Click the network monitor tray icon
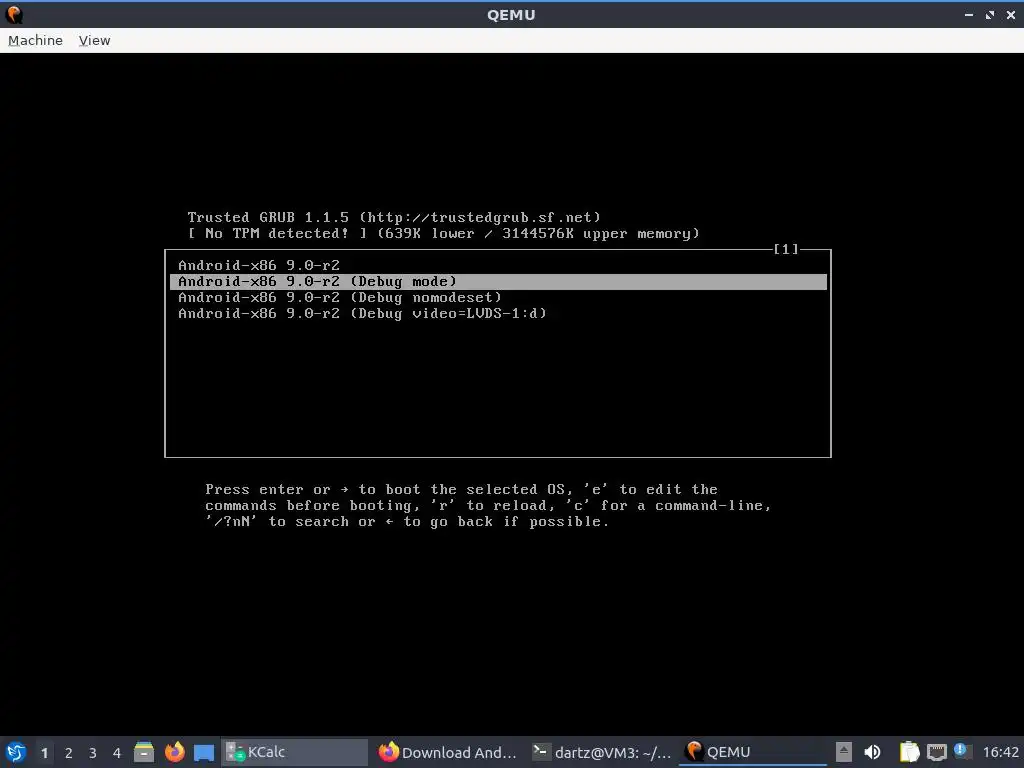Viewport: 1024px width, 768px height. 936,752
